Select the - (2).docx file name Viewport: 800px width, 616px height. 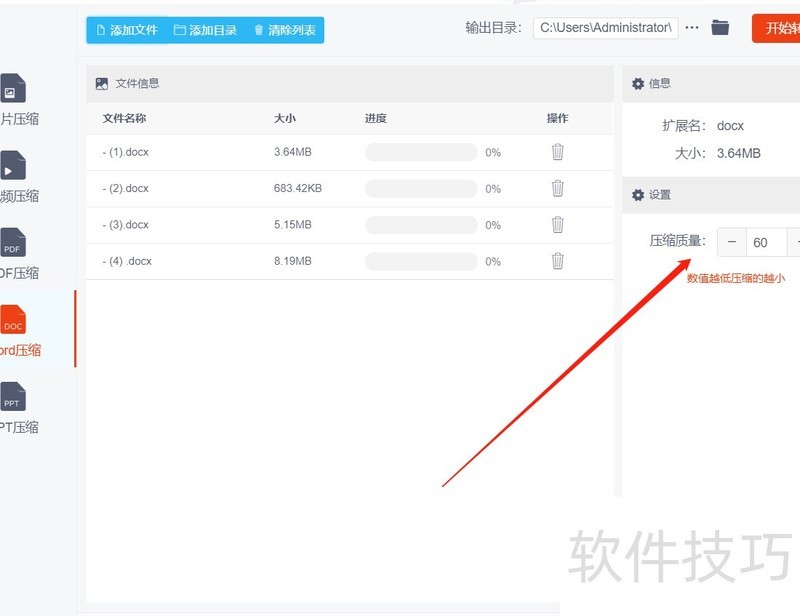(x=126, y=188)
